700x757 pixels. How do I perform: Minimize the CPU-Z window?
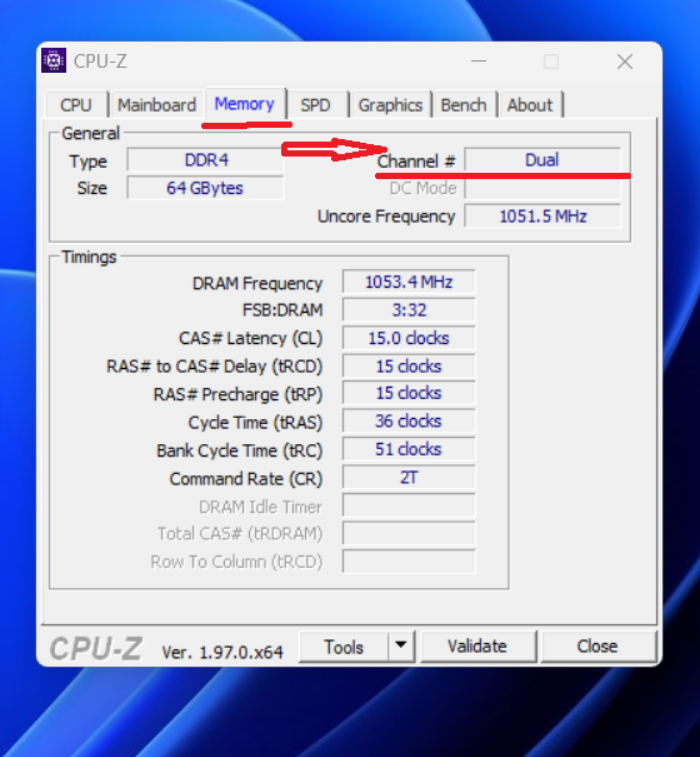478,61
